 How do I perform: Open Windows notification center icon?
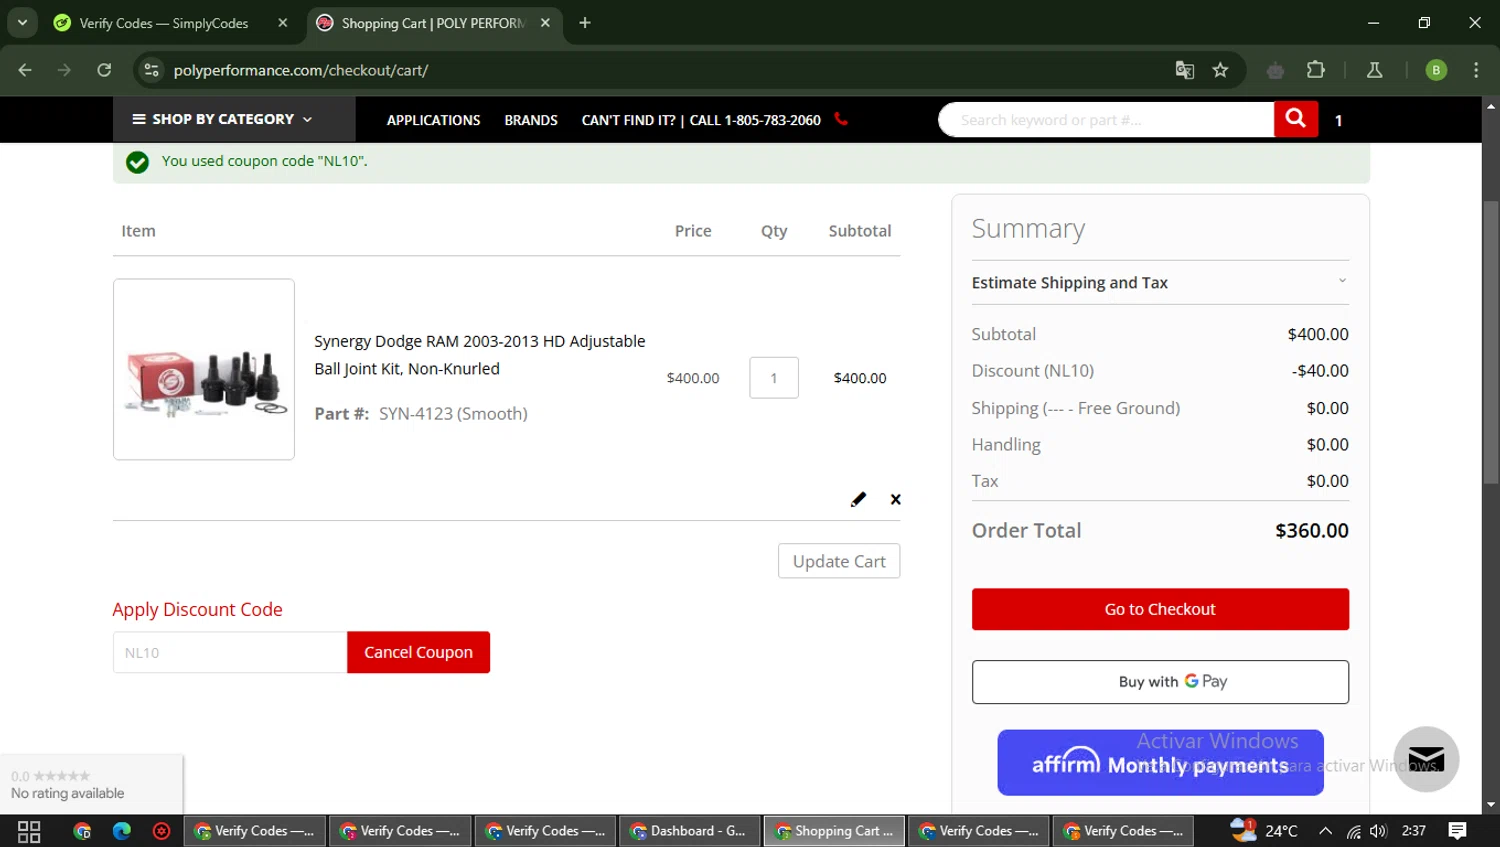click(x=1457, y=831)
